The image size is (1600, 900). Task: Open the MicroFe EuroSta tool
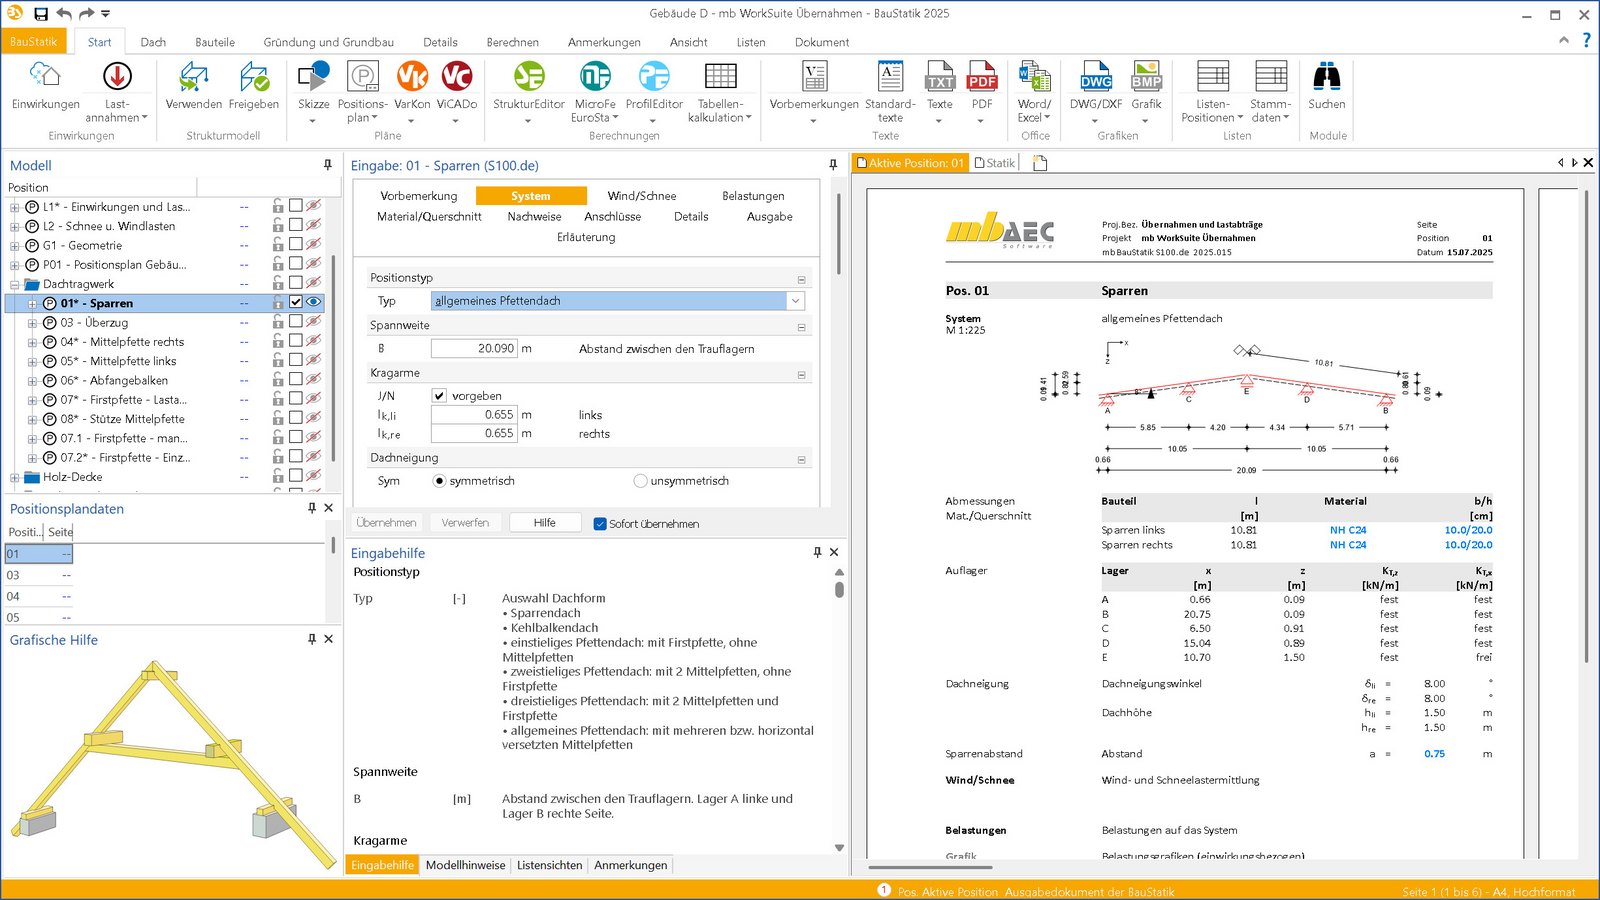(595, 90)
